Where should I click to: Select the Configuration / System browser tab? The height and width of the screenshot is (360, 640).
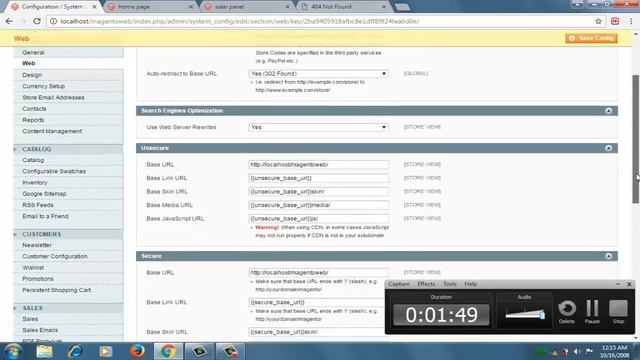(x=52, y=7)
